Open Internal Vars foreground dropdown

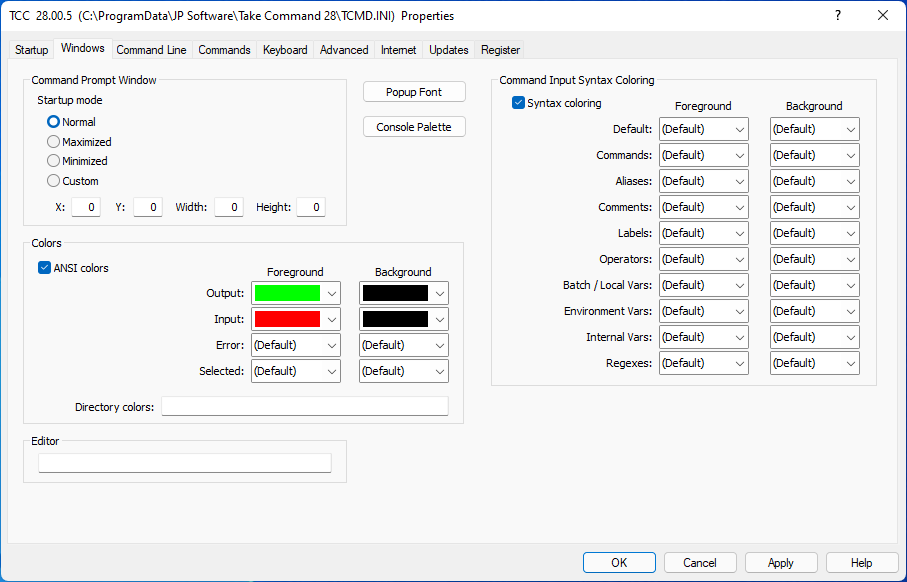[703, 337]
